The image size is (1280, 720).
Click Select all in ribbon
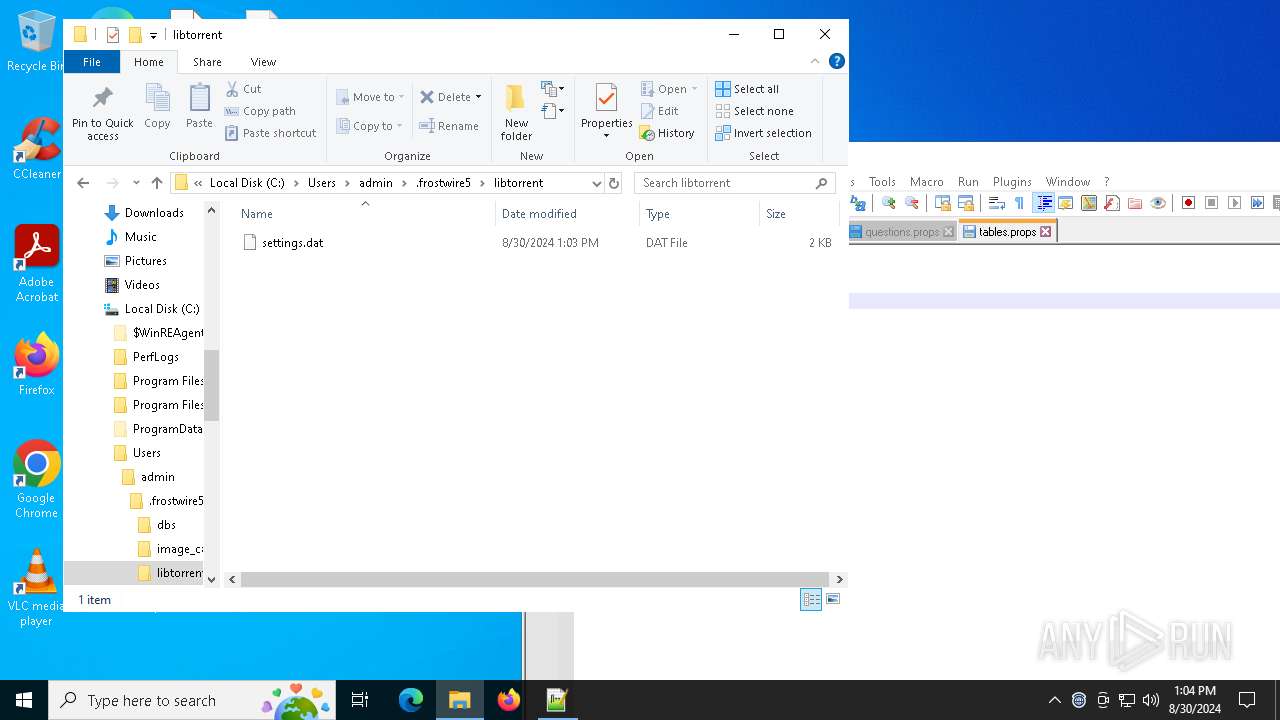[747, 89]
